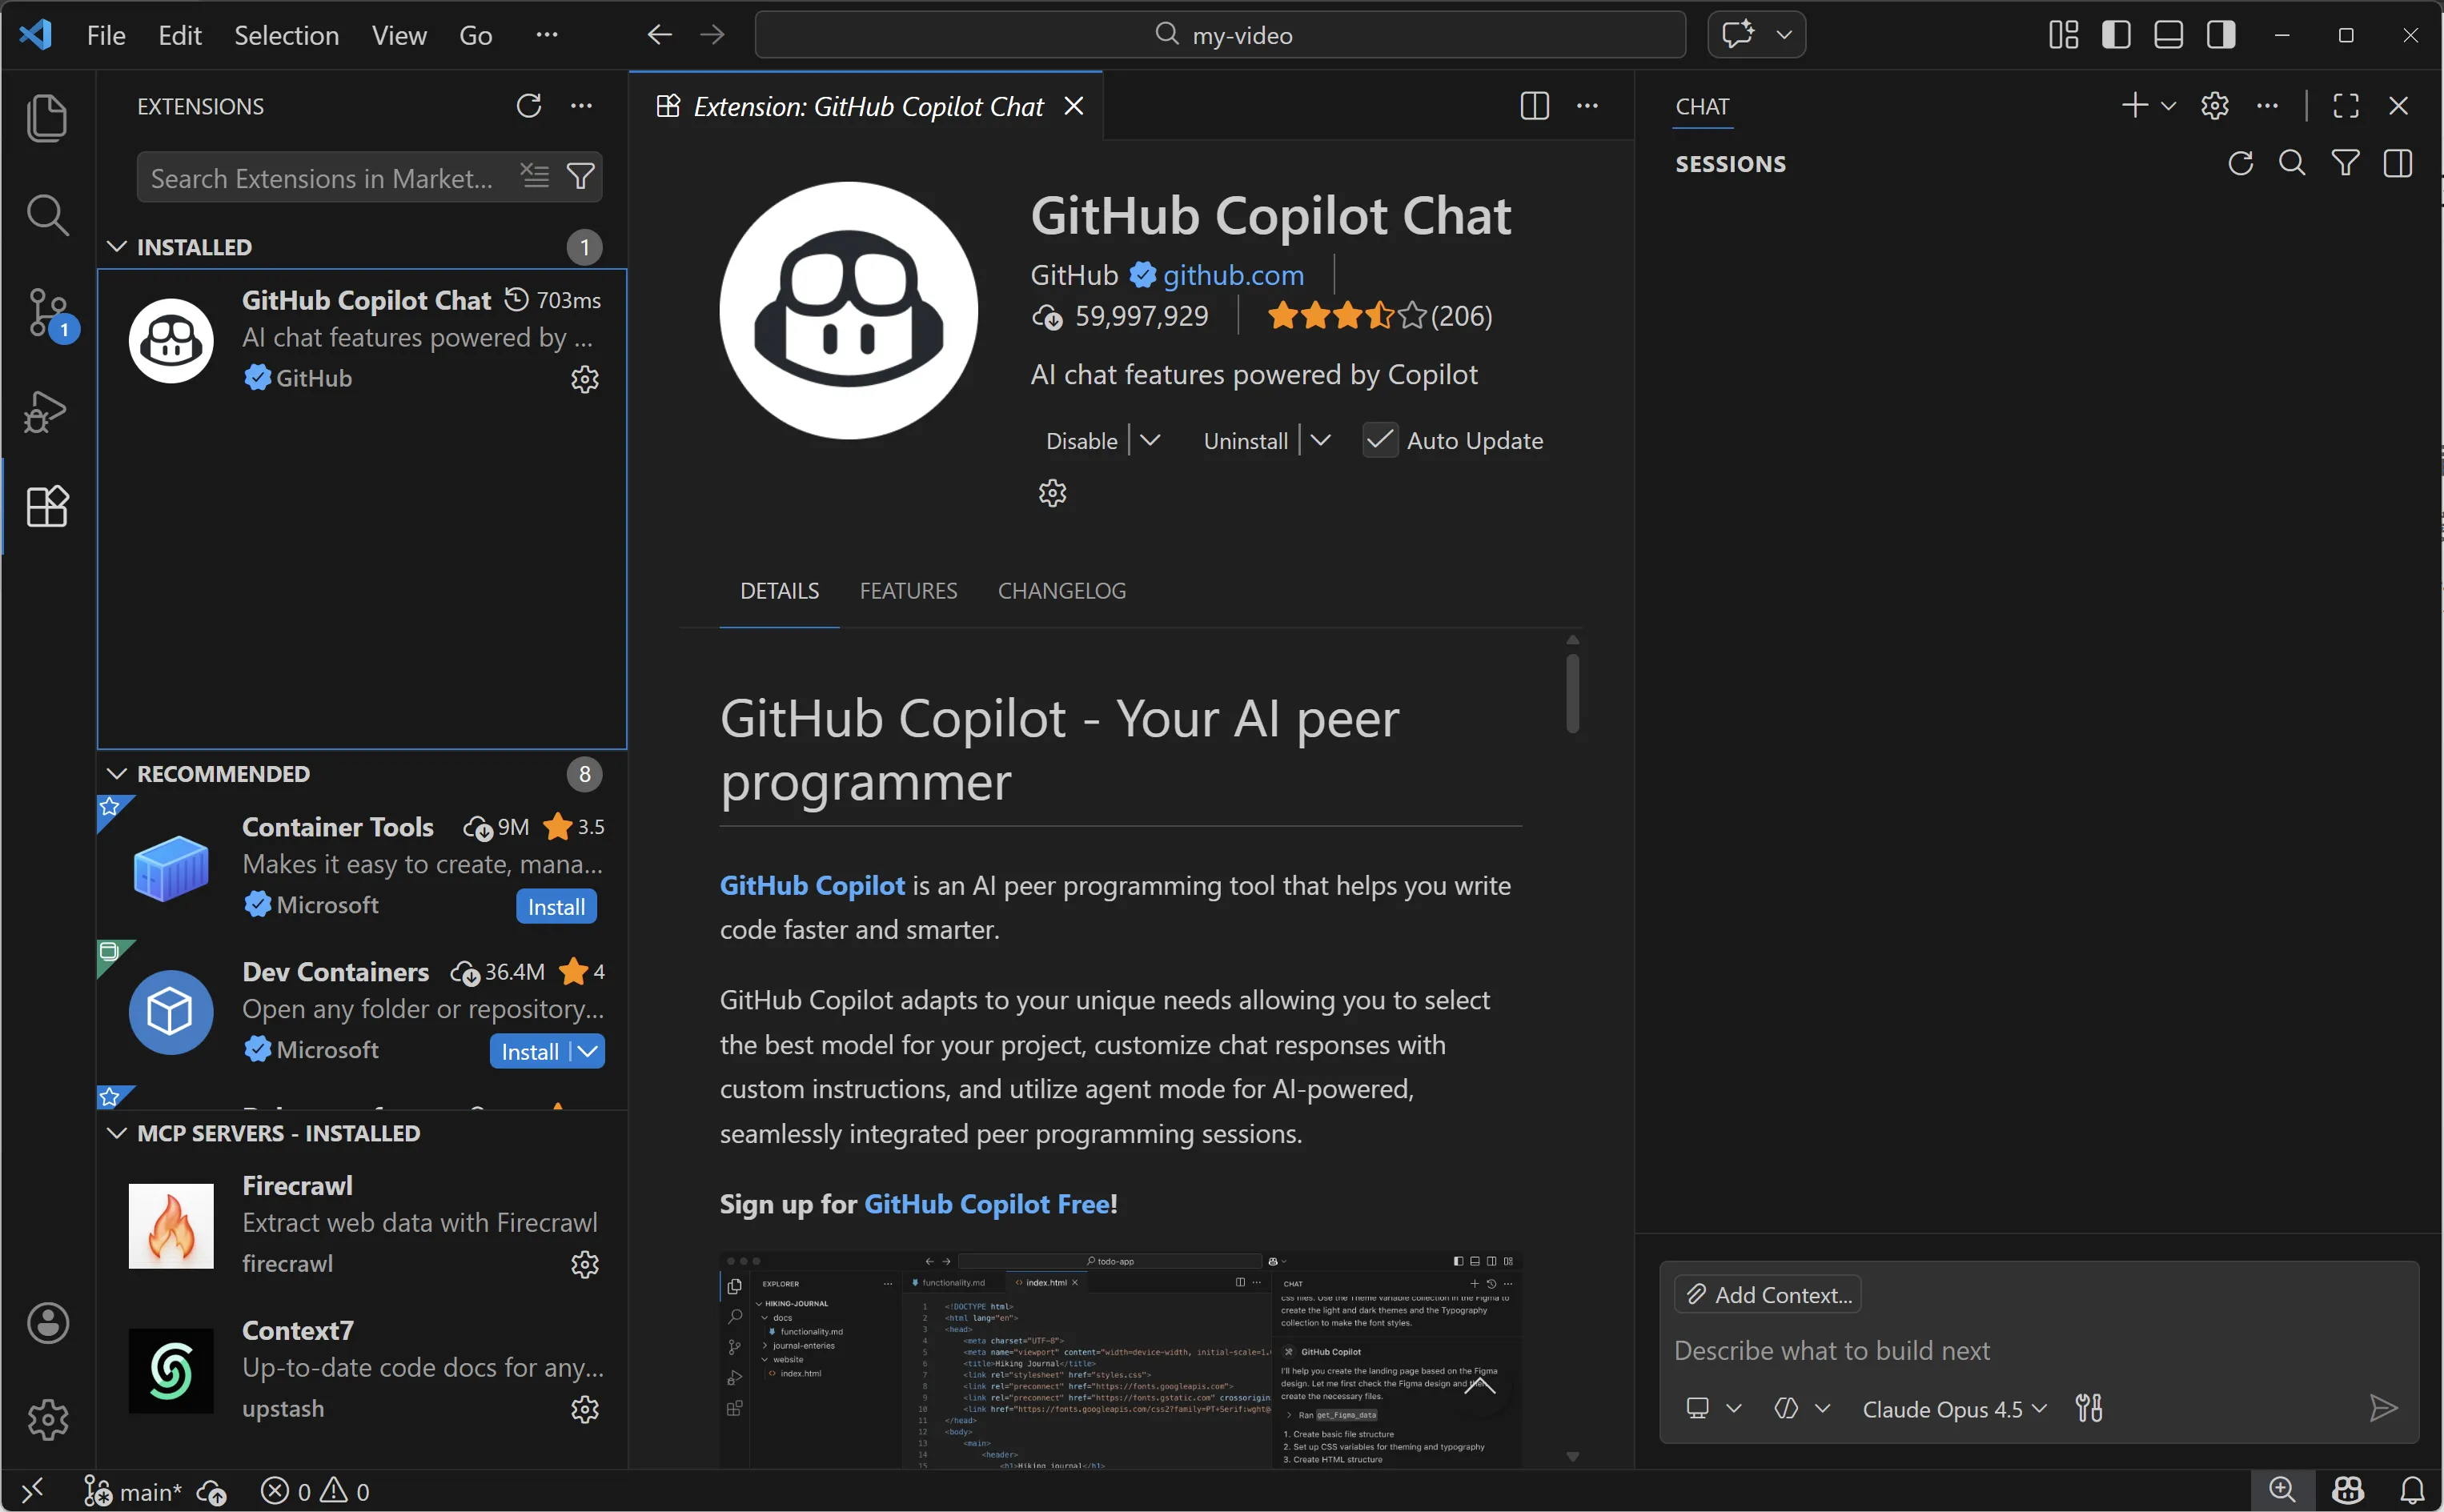The height and width of the screenshot is (1512, 2444).
Task: Toggle the primary side bar visibility
Action: click(x=2116, y=35)
